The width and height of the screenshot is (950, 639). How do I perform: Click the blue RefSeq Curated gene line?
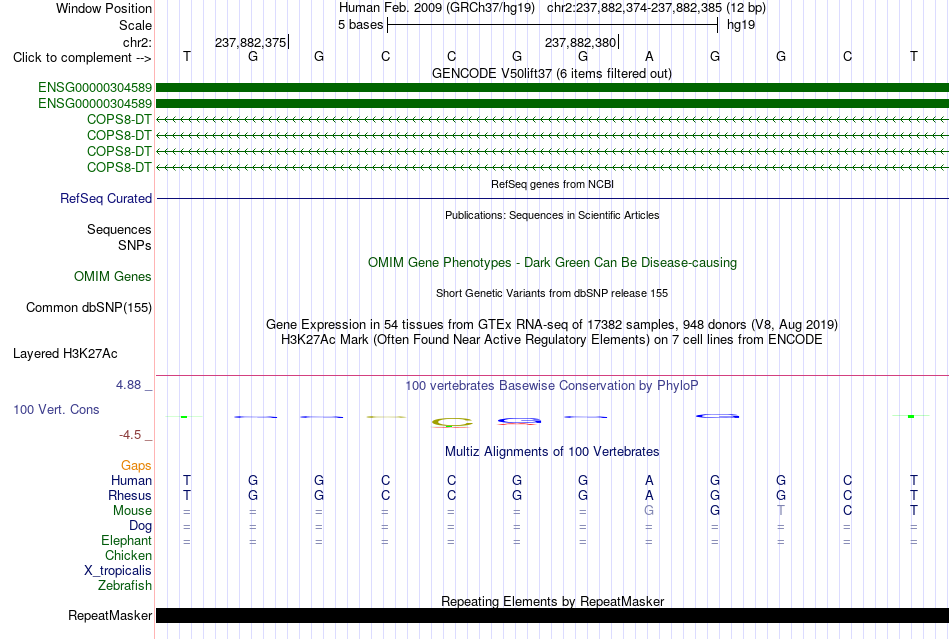click(x=553, y=199)
